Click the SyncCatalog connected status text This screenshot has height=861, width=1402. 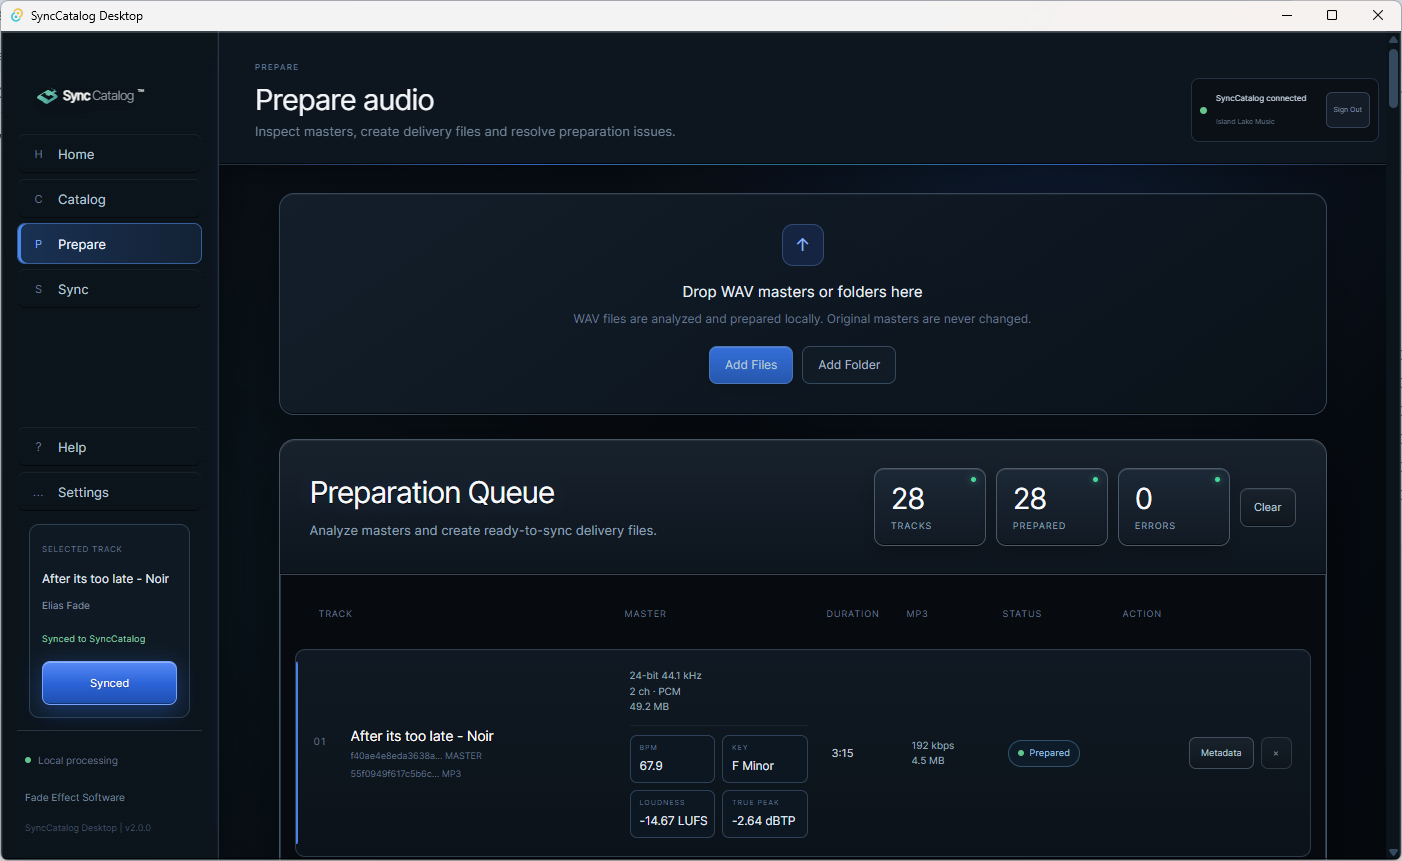[x=1261, y=98]
